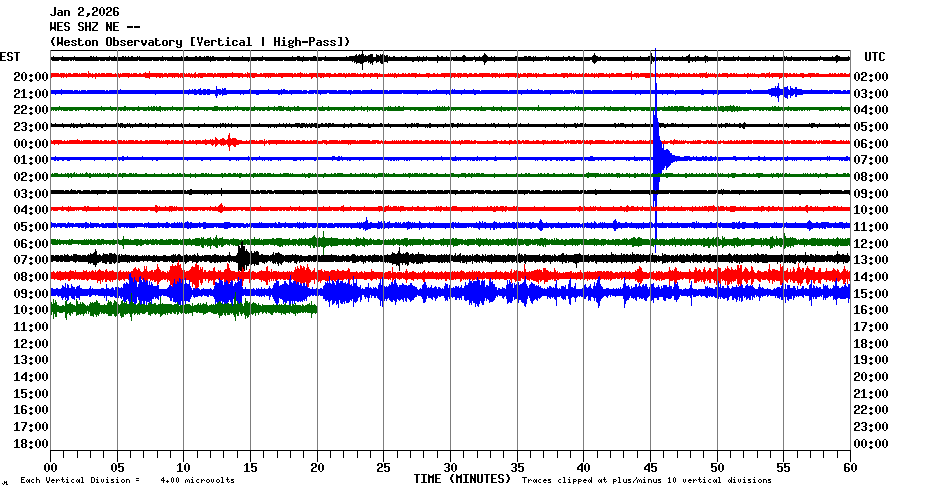Click the 16:00 UTC label on the right
Screen dimensions: 930x494
click(x=869, y=310)
